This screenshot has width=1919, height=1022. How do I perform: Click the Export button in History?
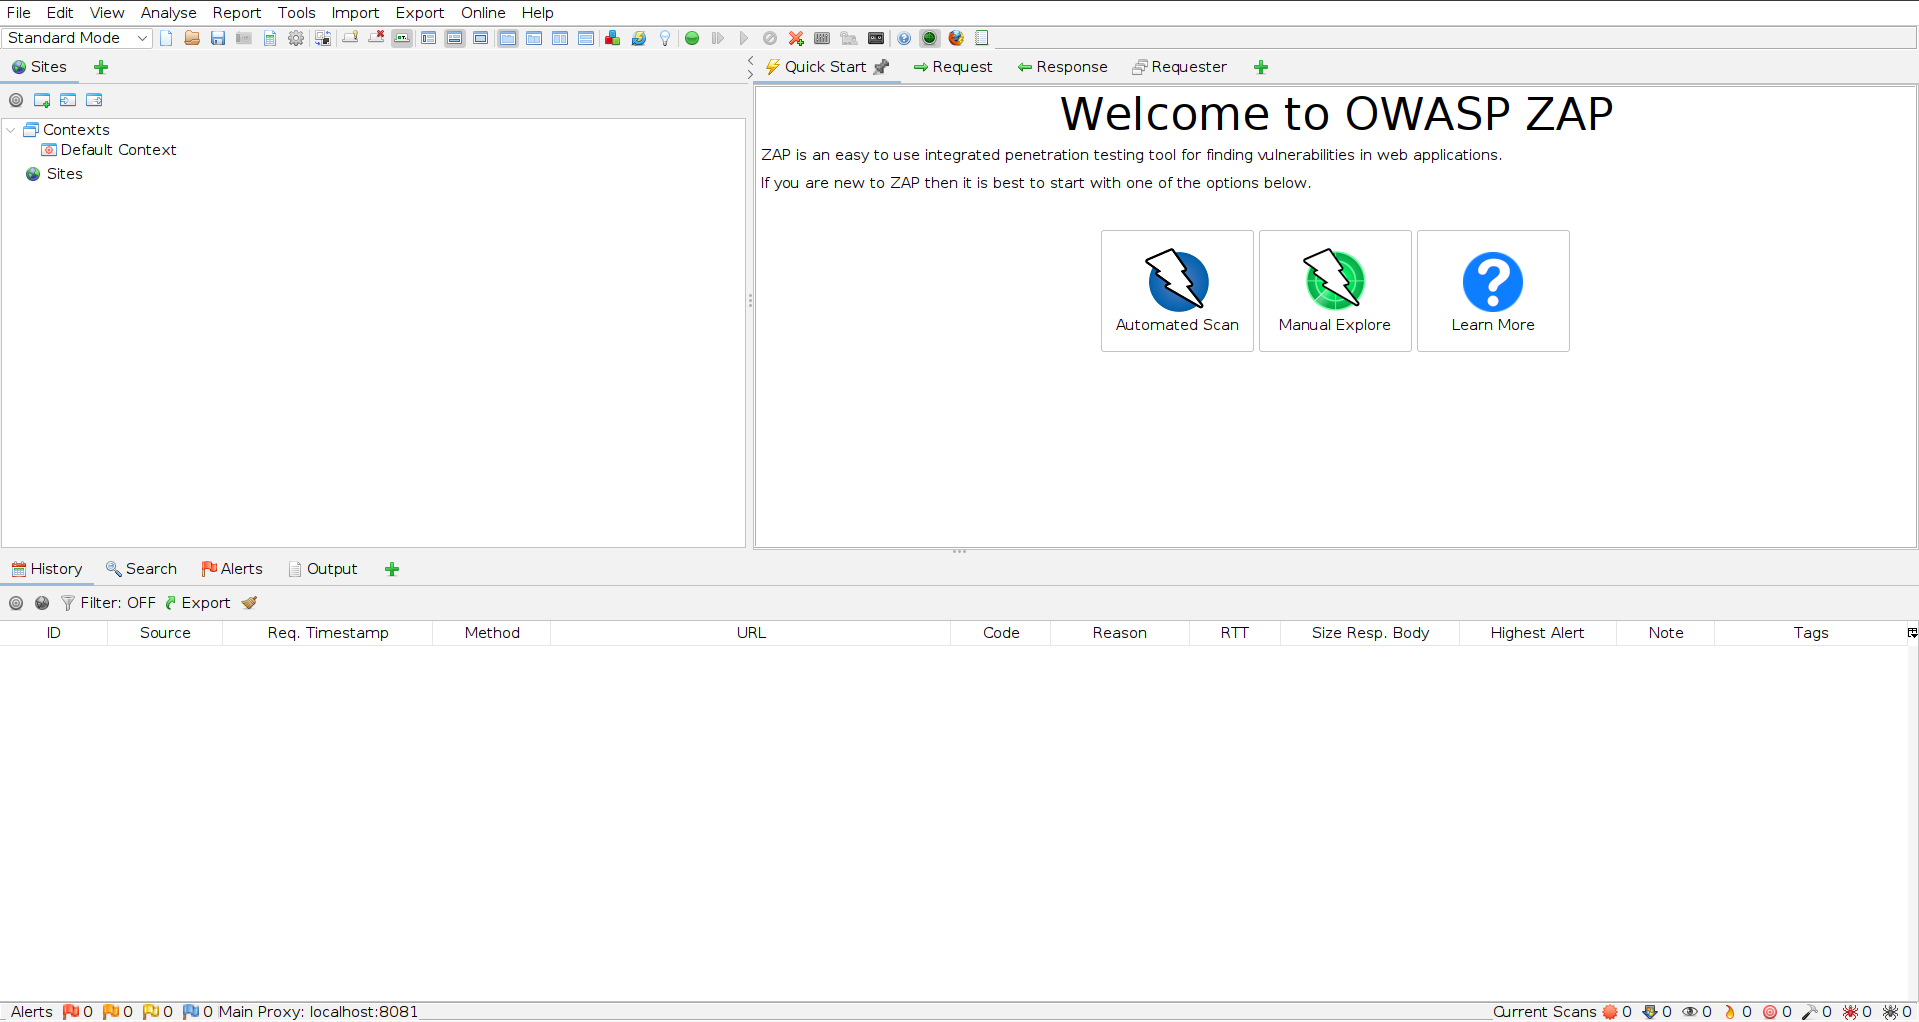coord(198,603)
